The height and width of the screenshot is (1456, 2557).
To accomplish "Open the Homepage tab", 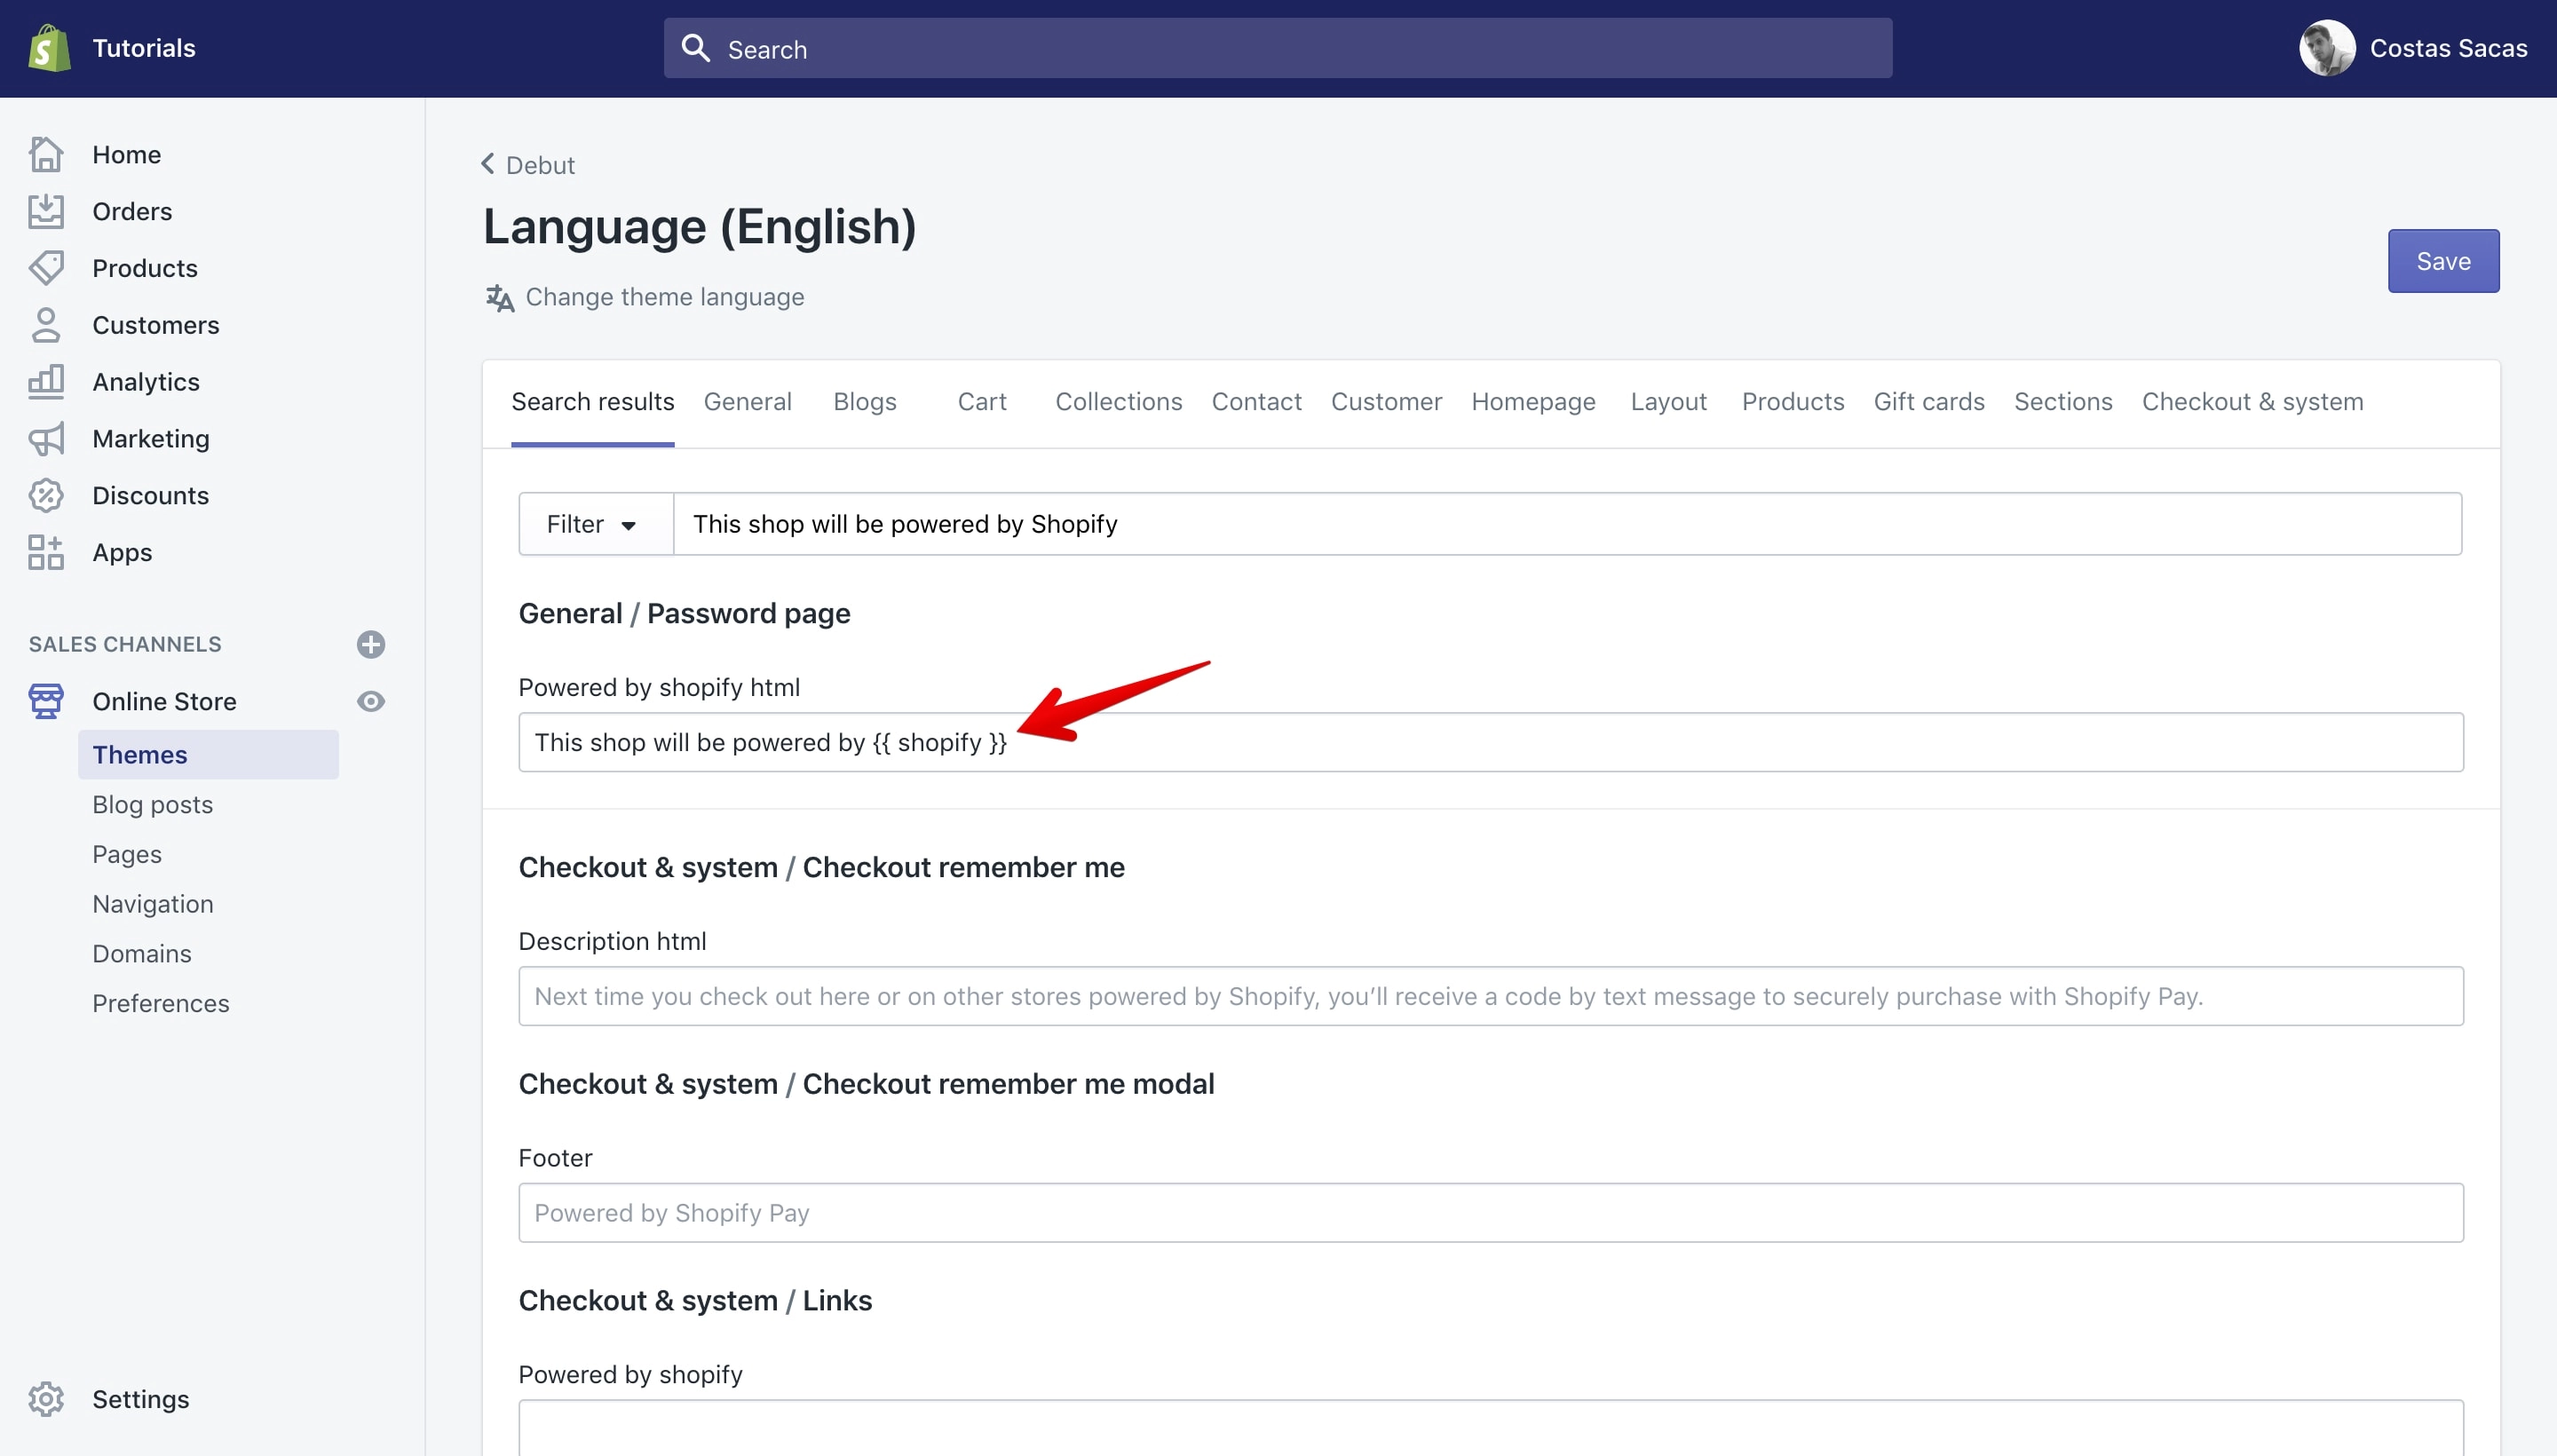I will pos(1533,402).
